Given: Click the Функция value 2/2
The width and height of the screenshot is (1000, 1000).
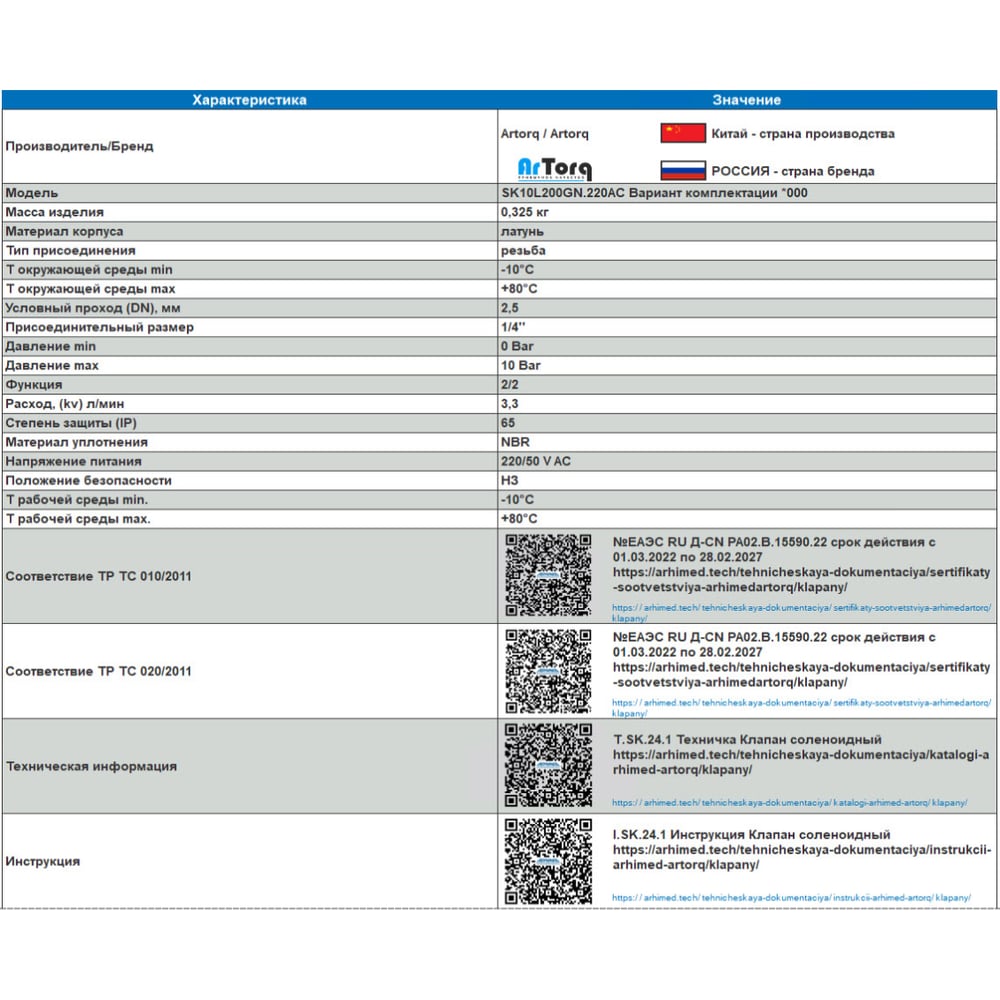Looking at the screenshot, I should click(x=510, y=385).
